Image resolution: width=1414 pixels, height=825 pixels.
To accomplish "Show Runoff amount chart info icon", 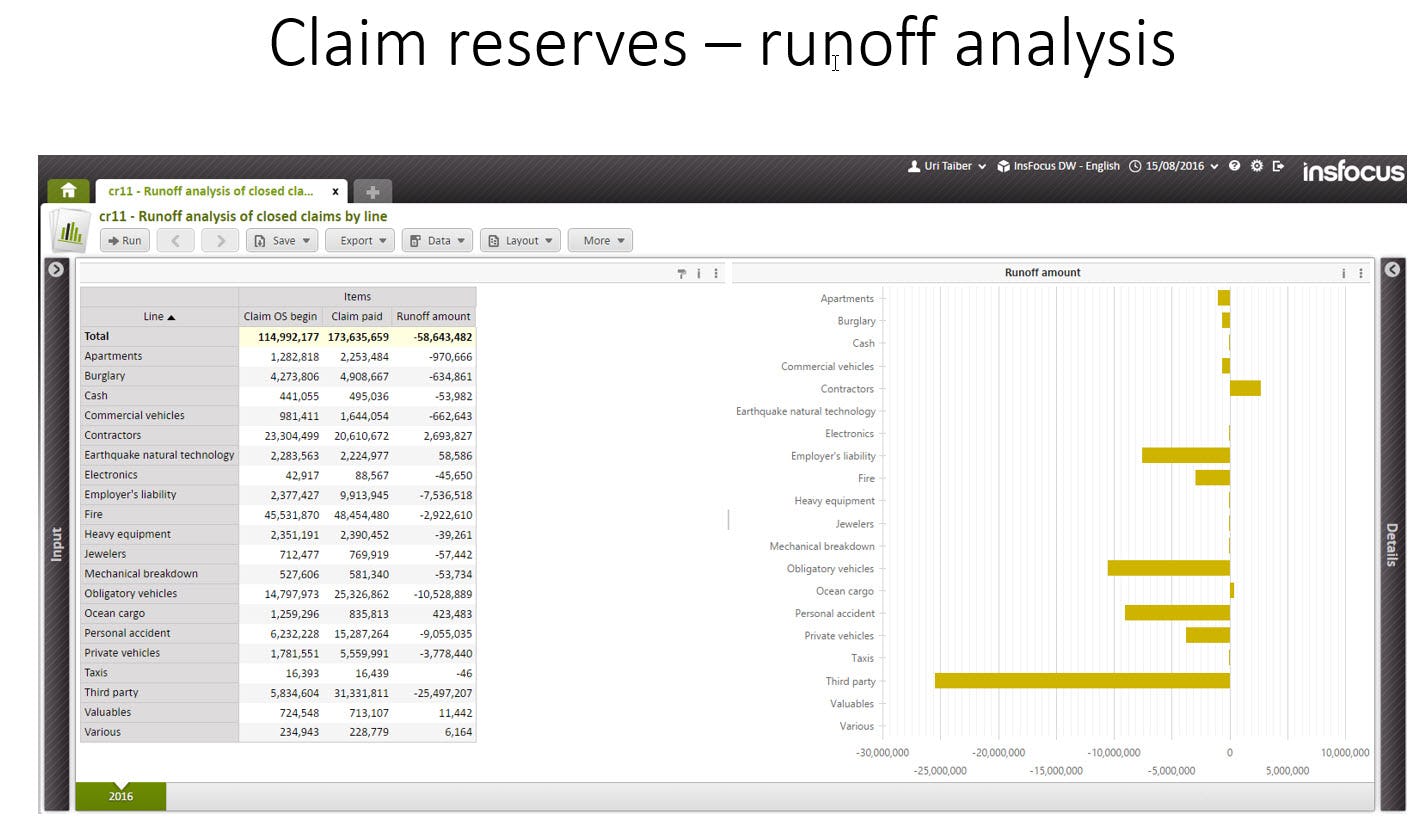I will [1343, 273].
